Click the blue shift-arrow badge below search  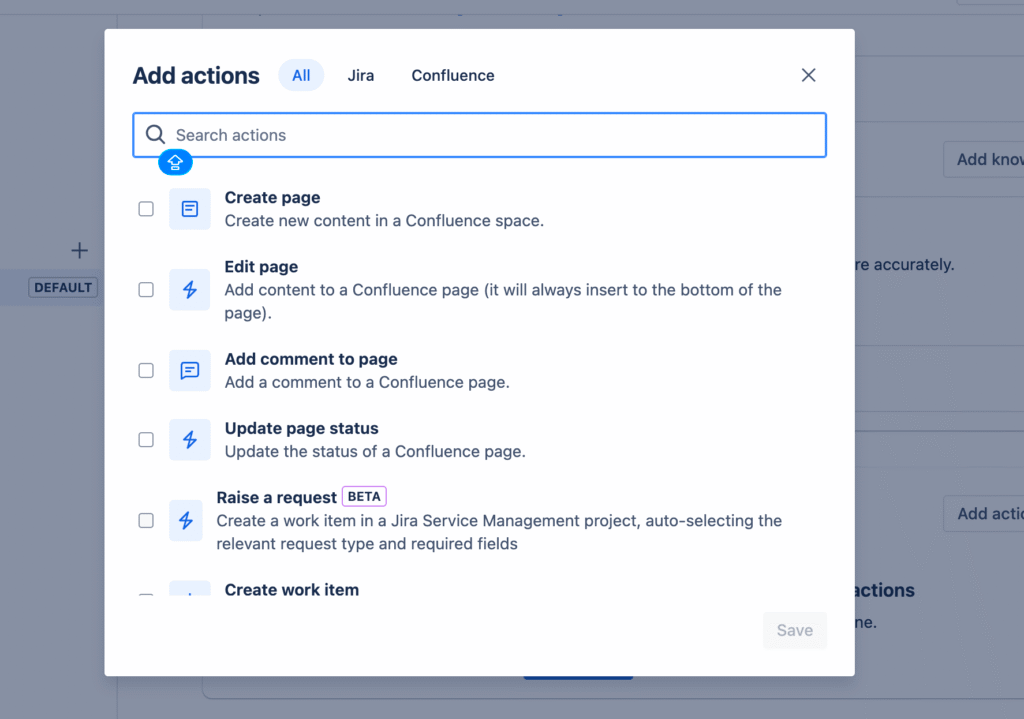click(176, 162)
